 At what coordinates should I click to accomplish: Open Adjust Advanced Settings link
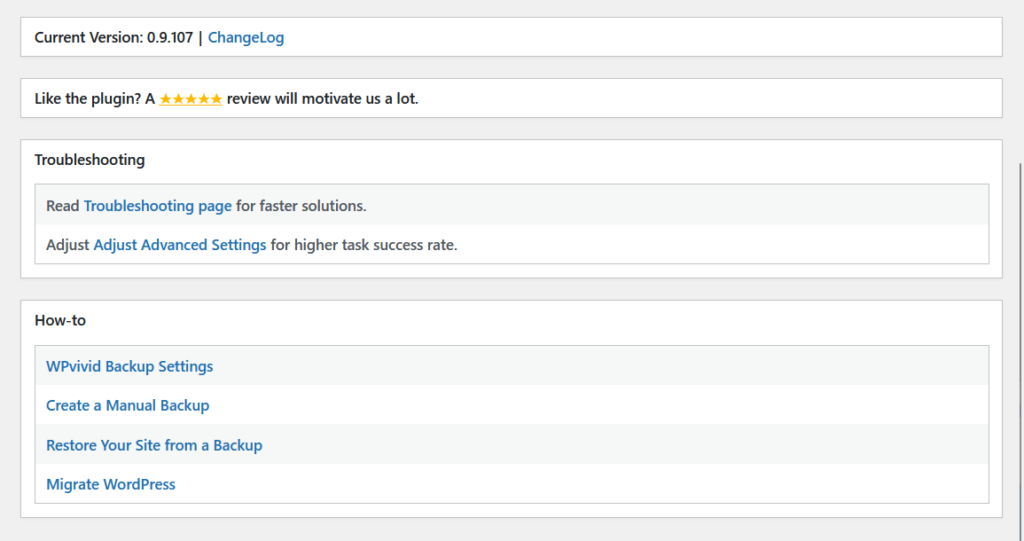click(180, 245)
